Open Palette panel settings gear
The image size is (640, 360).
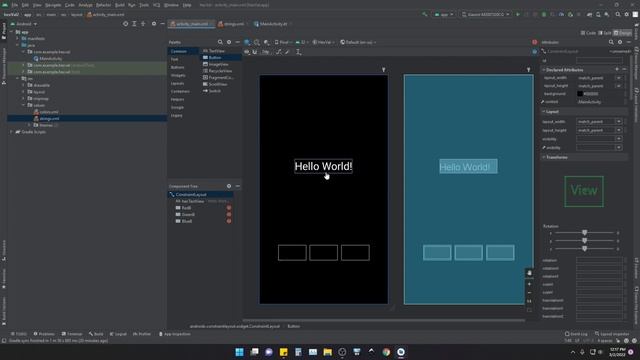point(229,42)
